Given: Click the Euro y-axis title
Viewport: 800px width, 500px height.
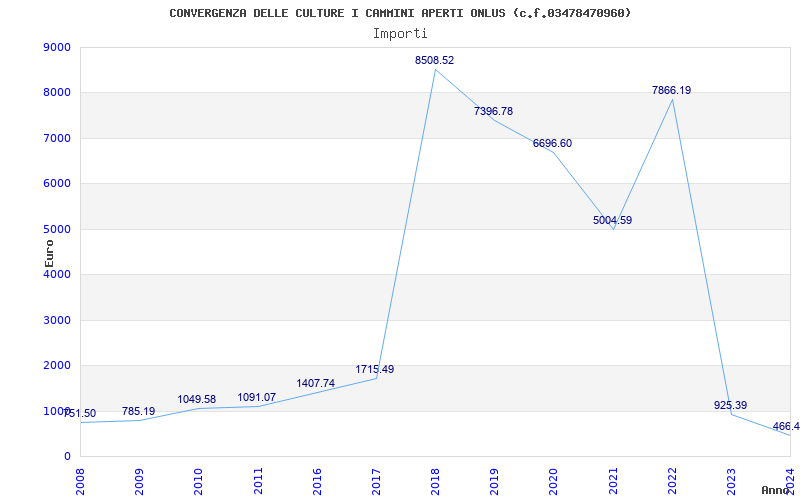Looking at the screenshot, I should pyautogui.click(x=49, y=253).
